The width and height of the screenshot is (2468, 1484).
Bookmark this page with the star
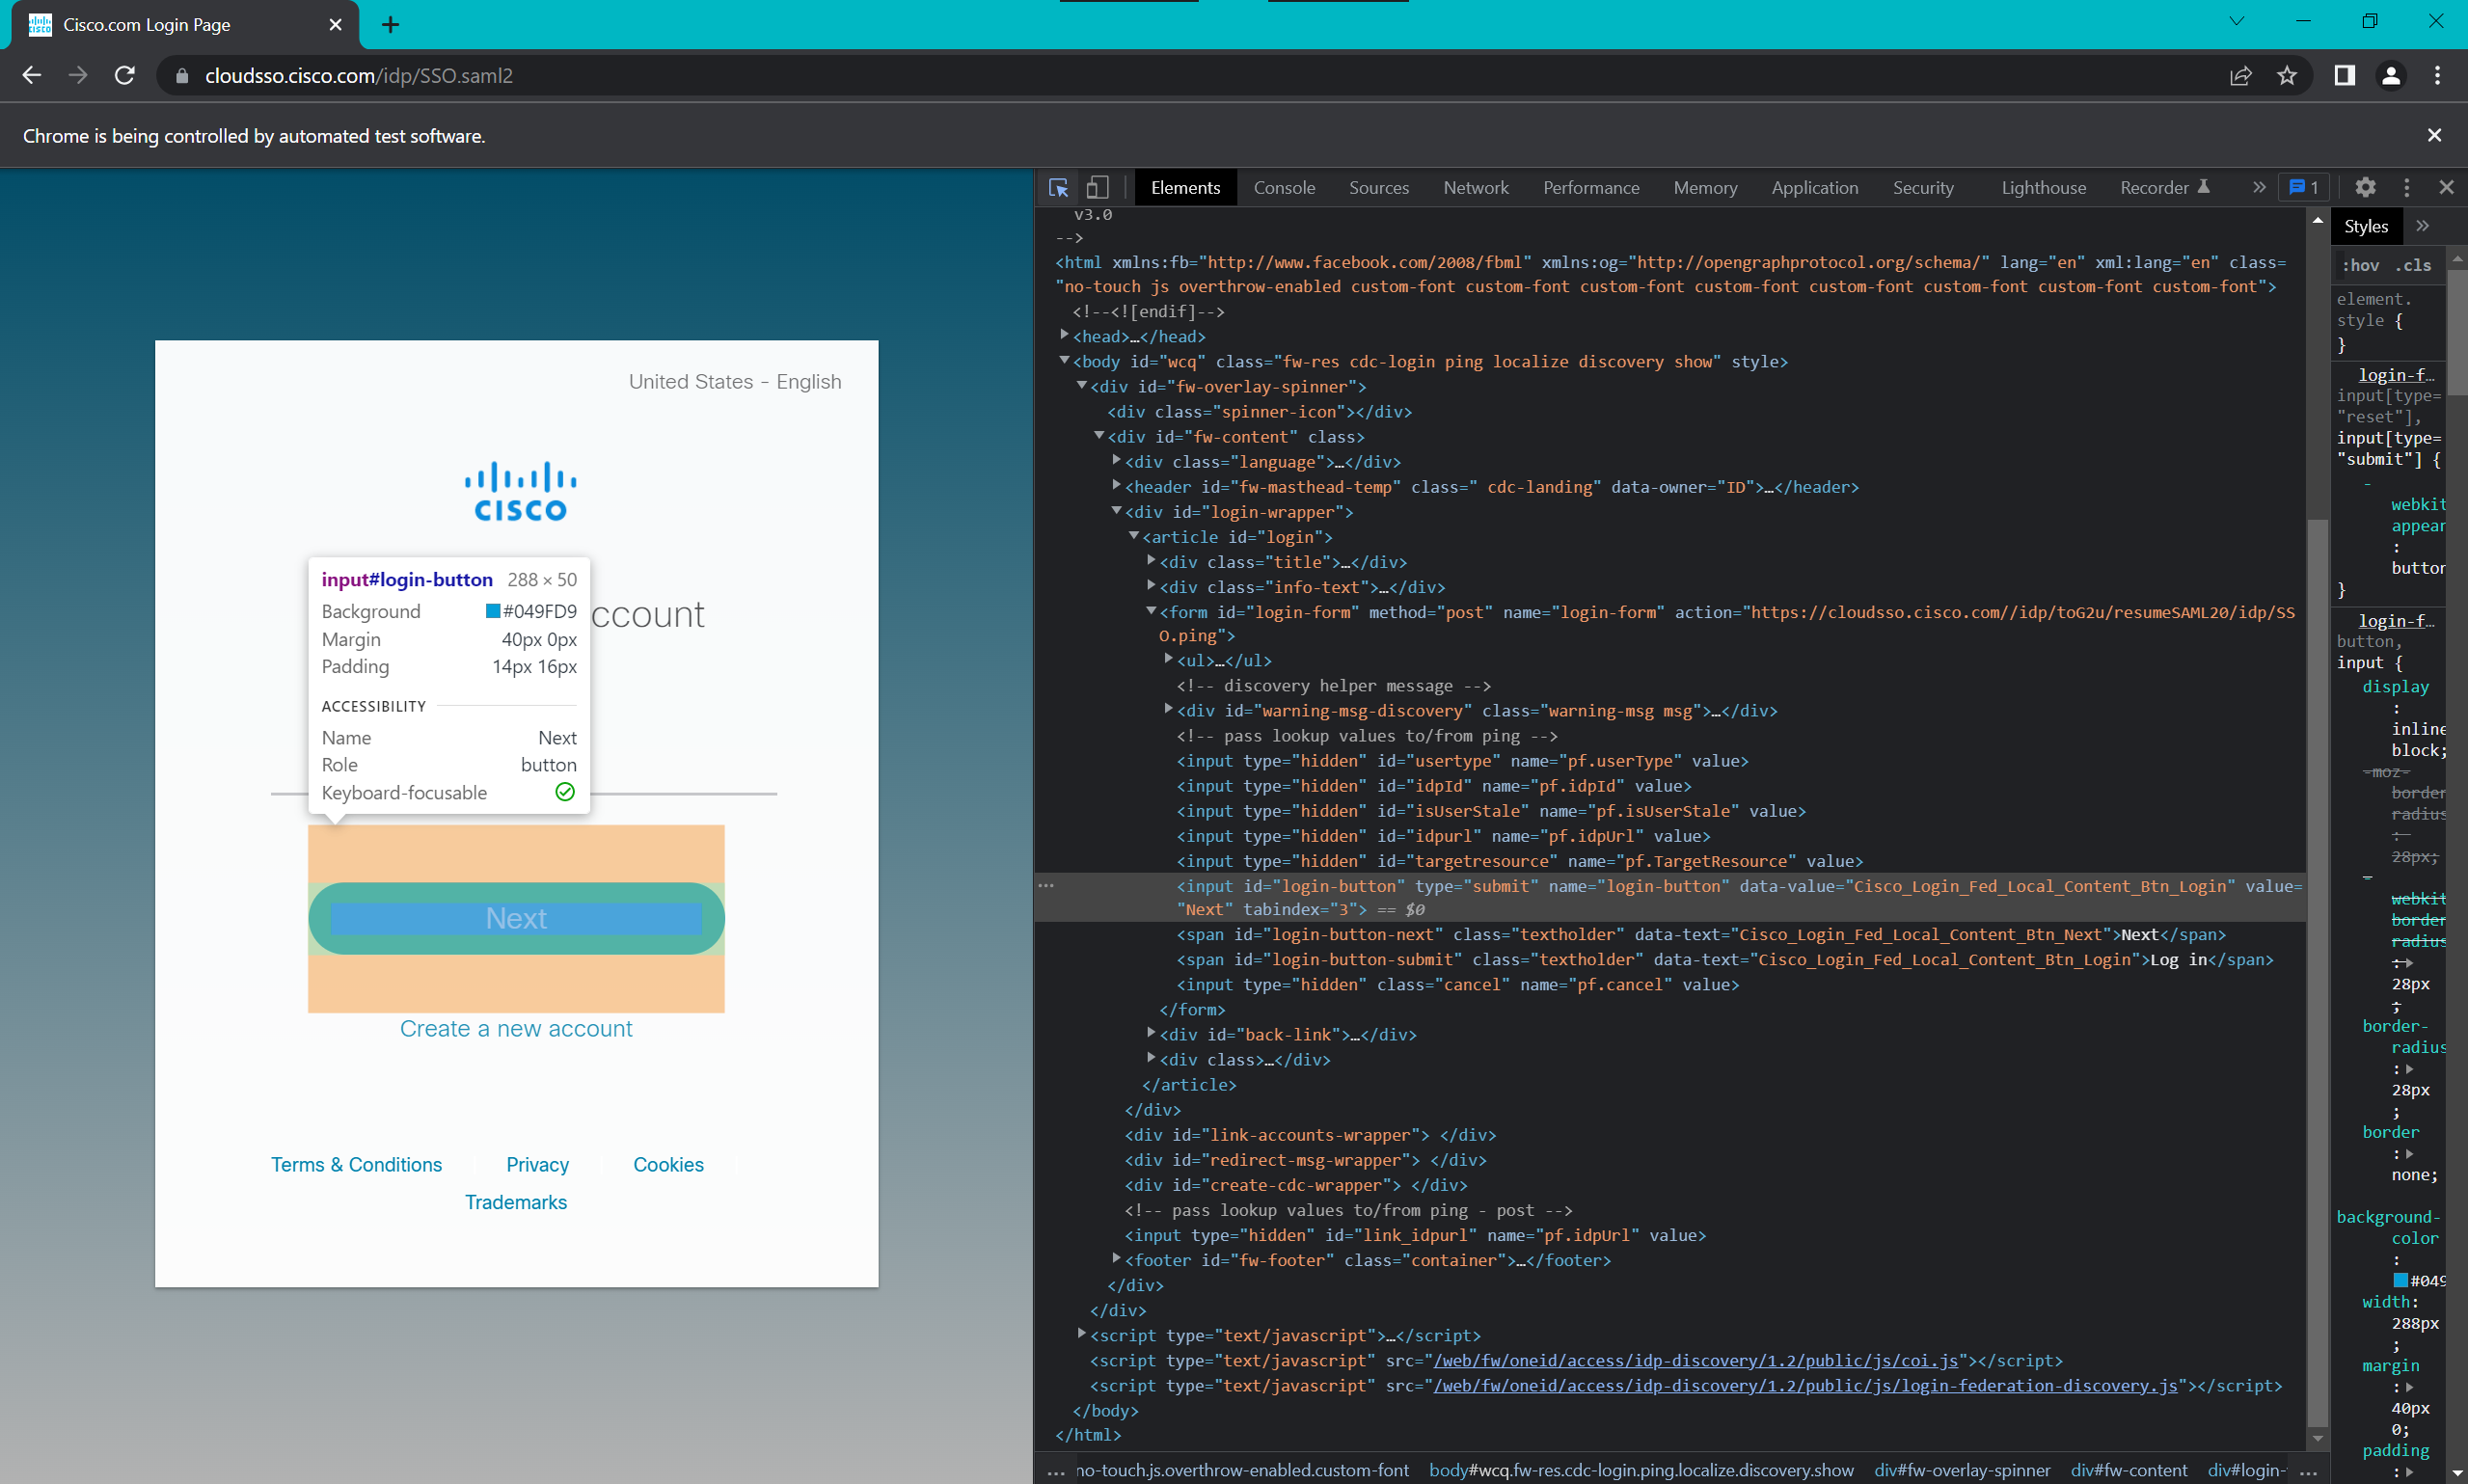[2287, 75]
